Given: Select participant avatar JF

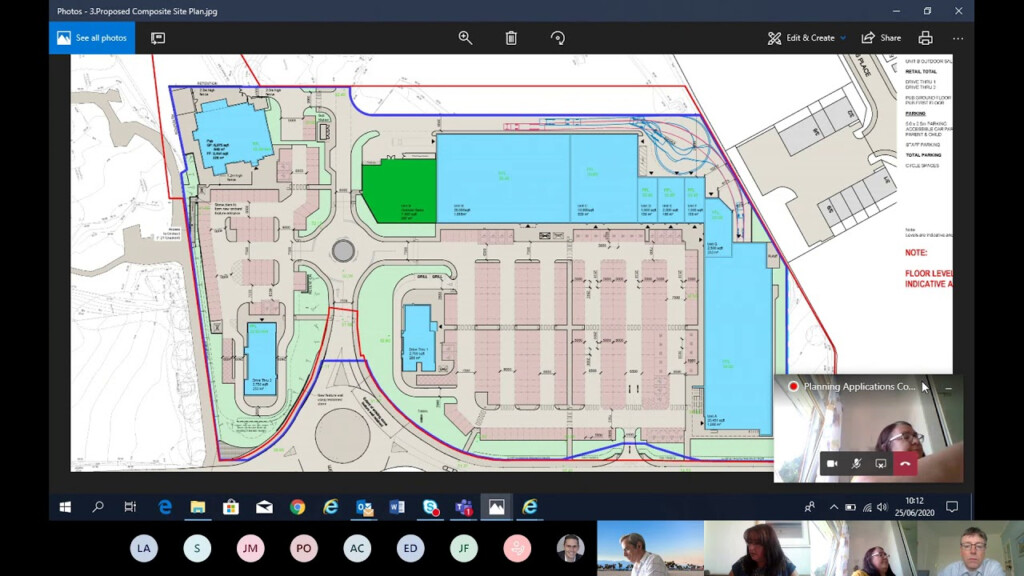Looking at the screenshot, I should click(464, 549).
